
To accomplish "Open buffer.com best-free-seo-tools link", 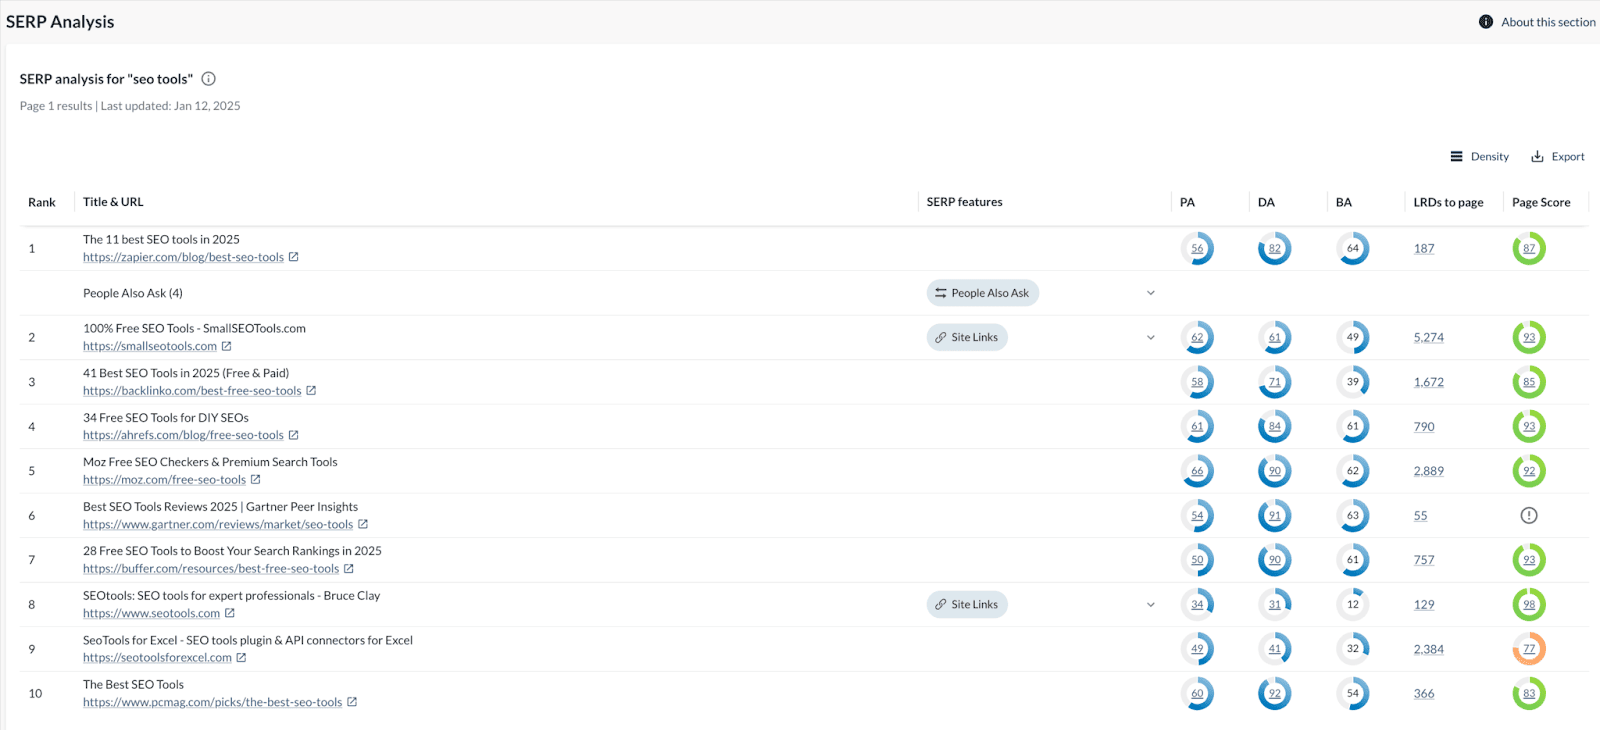I will 211,569.
